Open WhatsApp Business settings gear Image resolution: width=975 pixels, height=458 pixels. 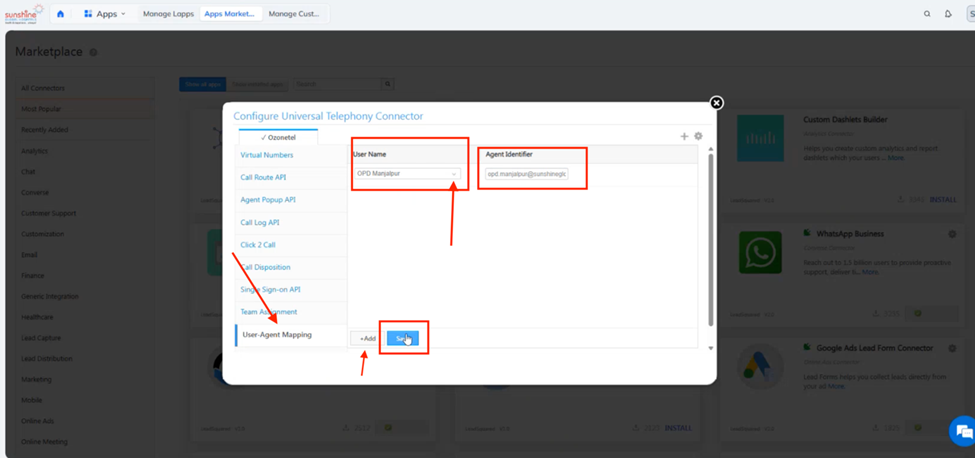(951, 234)
